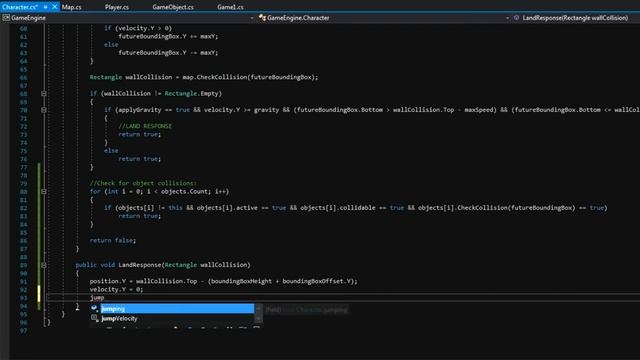Click 'return true;' on line 83
Screen dimensions: 640x360
140,216
